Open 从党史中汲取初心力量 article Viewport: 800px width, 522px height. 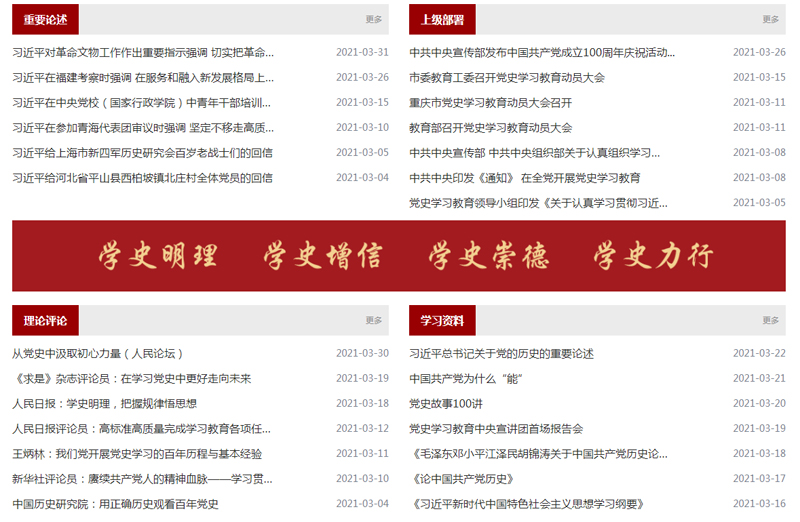coord(97,353)
